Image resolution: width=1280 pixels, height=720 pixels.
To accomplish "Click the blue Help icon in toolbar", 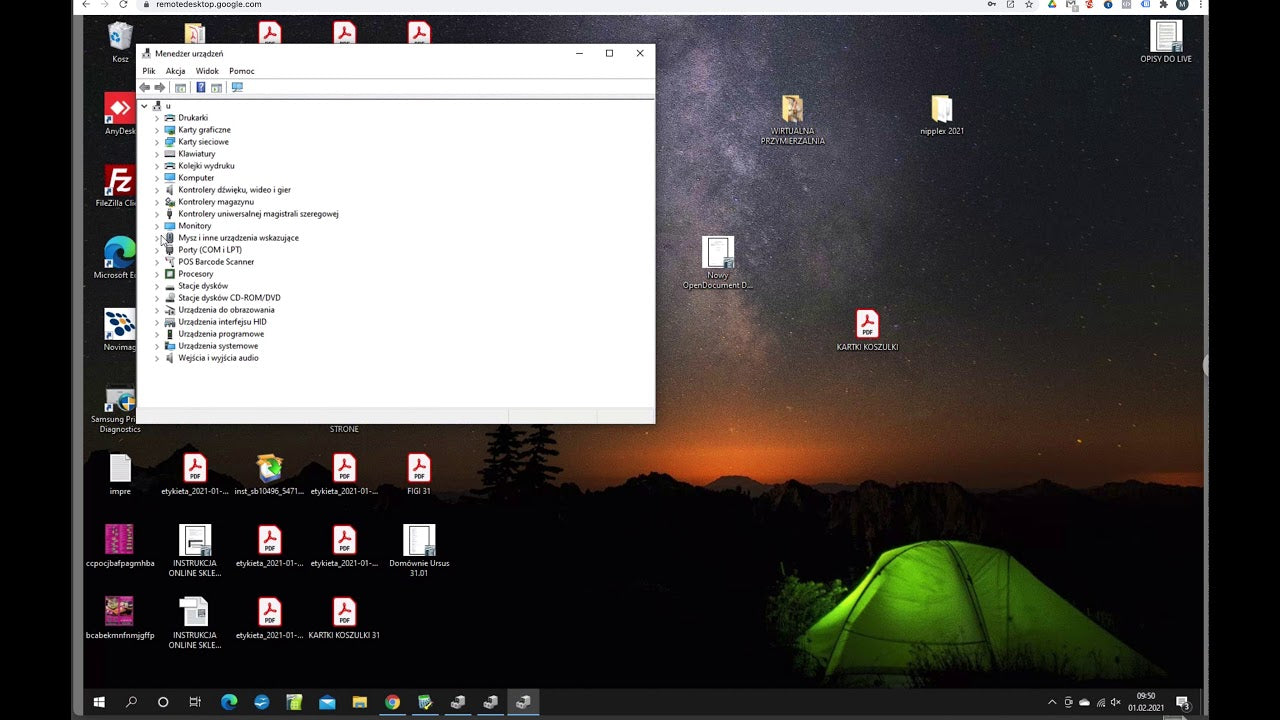I will (x=200, y=88).
